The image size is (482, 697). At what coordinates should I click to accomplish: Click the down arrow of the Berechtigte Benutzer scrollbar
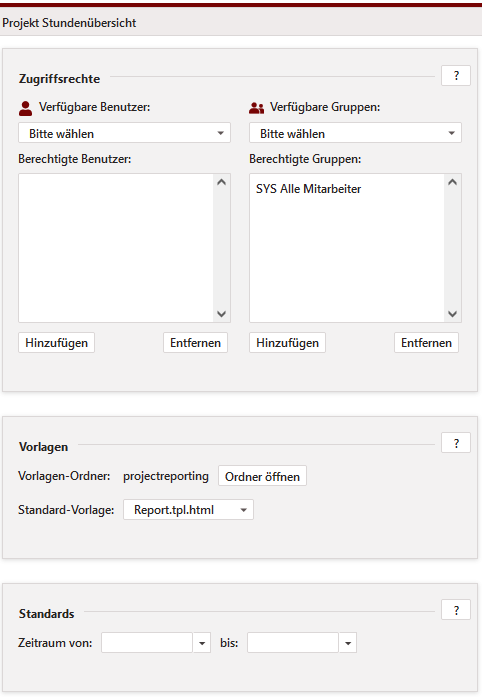click(221, 314)
